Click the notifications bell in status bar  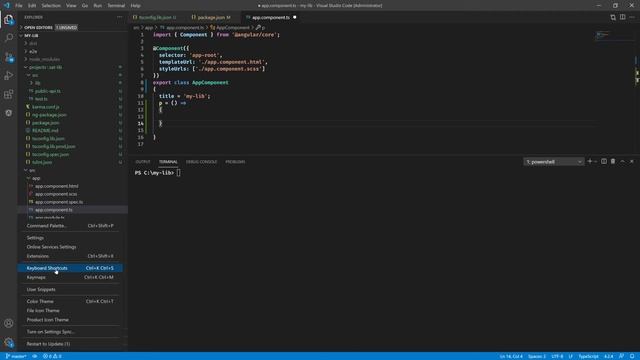[632, 356]
